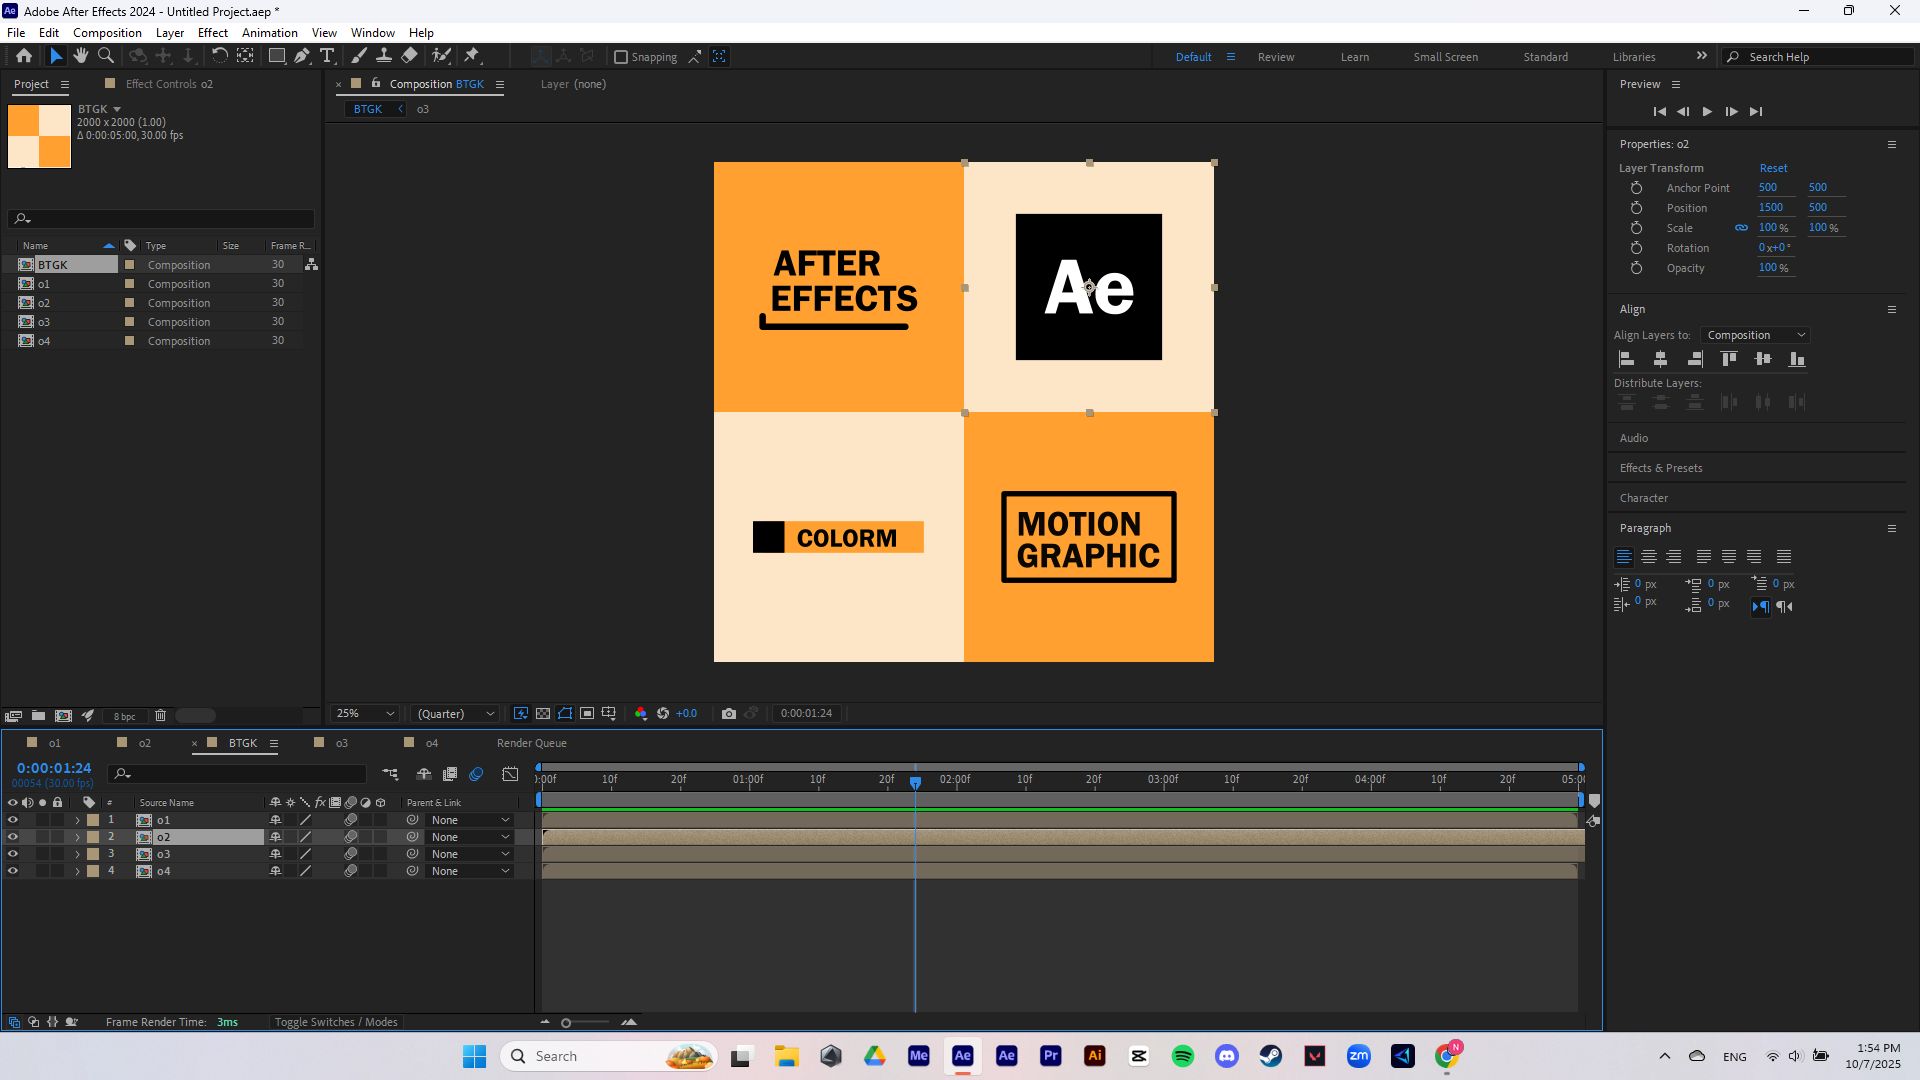This screenshot has height=1080, width=1920.
Task: Toggle Position stopwatch in Properties
Action: (x=1636, y=208)
